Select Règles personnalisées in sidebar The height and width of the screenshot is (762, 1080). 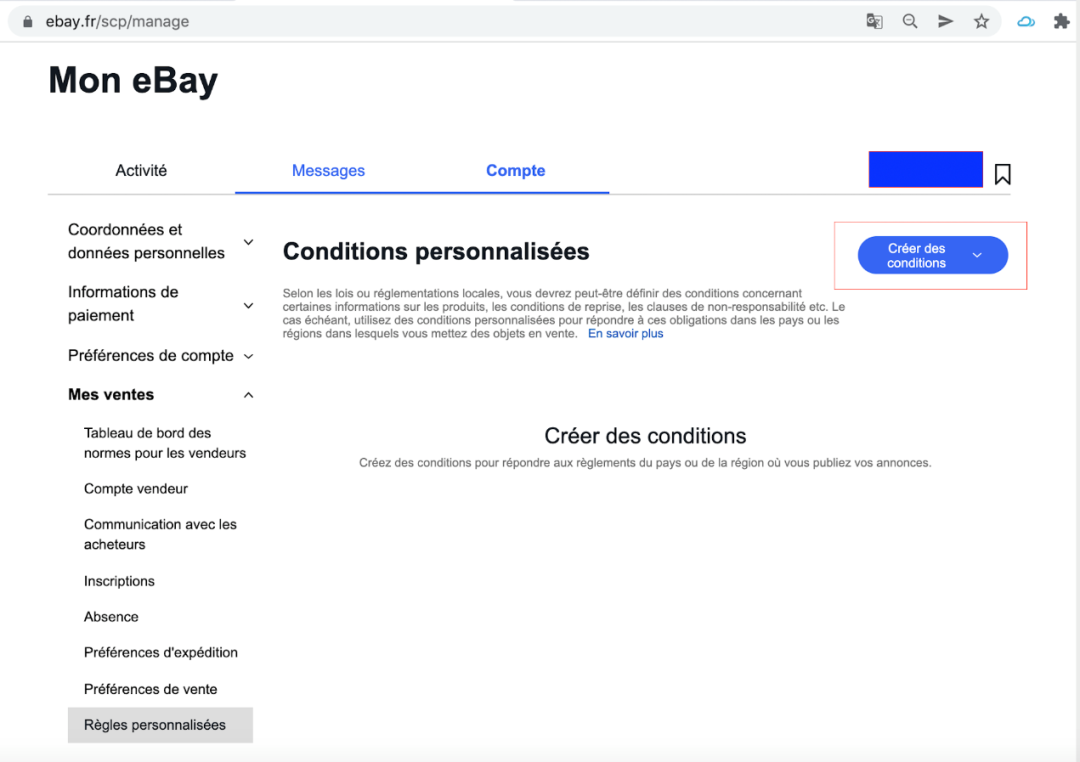tap(160, 725)
